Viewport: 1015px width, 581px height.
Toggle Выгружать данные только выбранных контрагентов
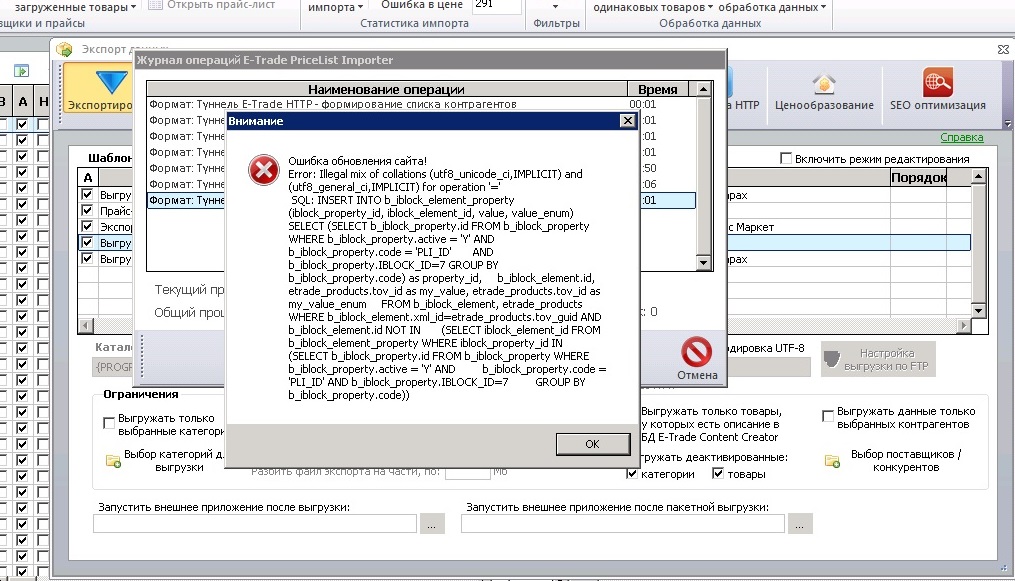827,416
